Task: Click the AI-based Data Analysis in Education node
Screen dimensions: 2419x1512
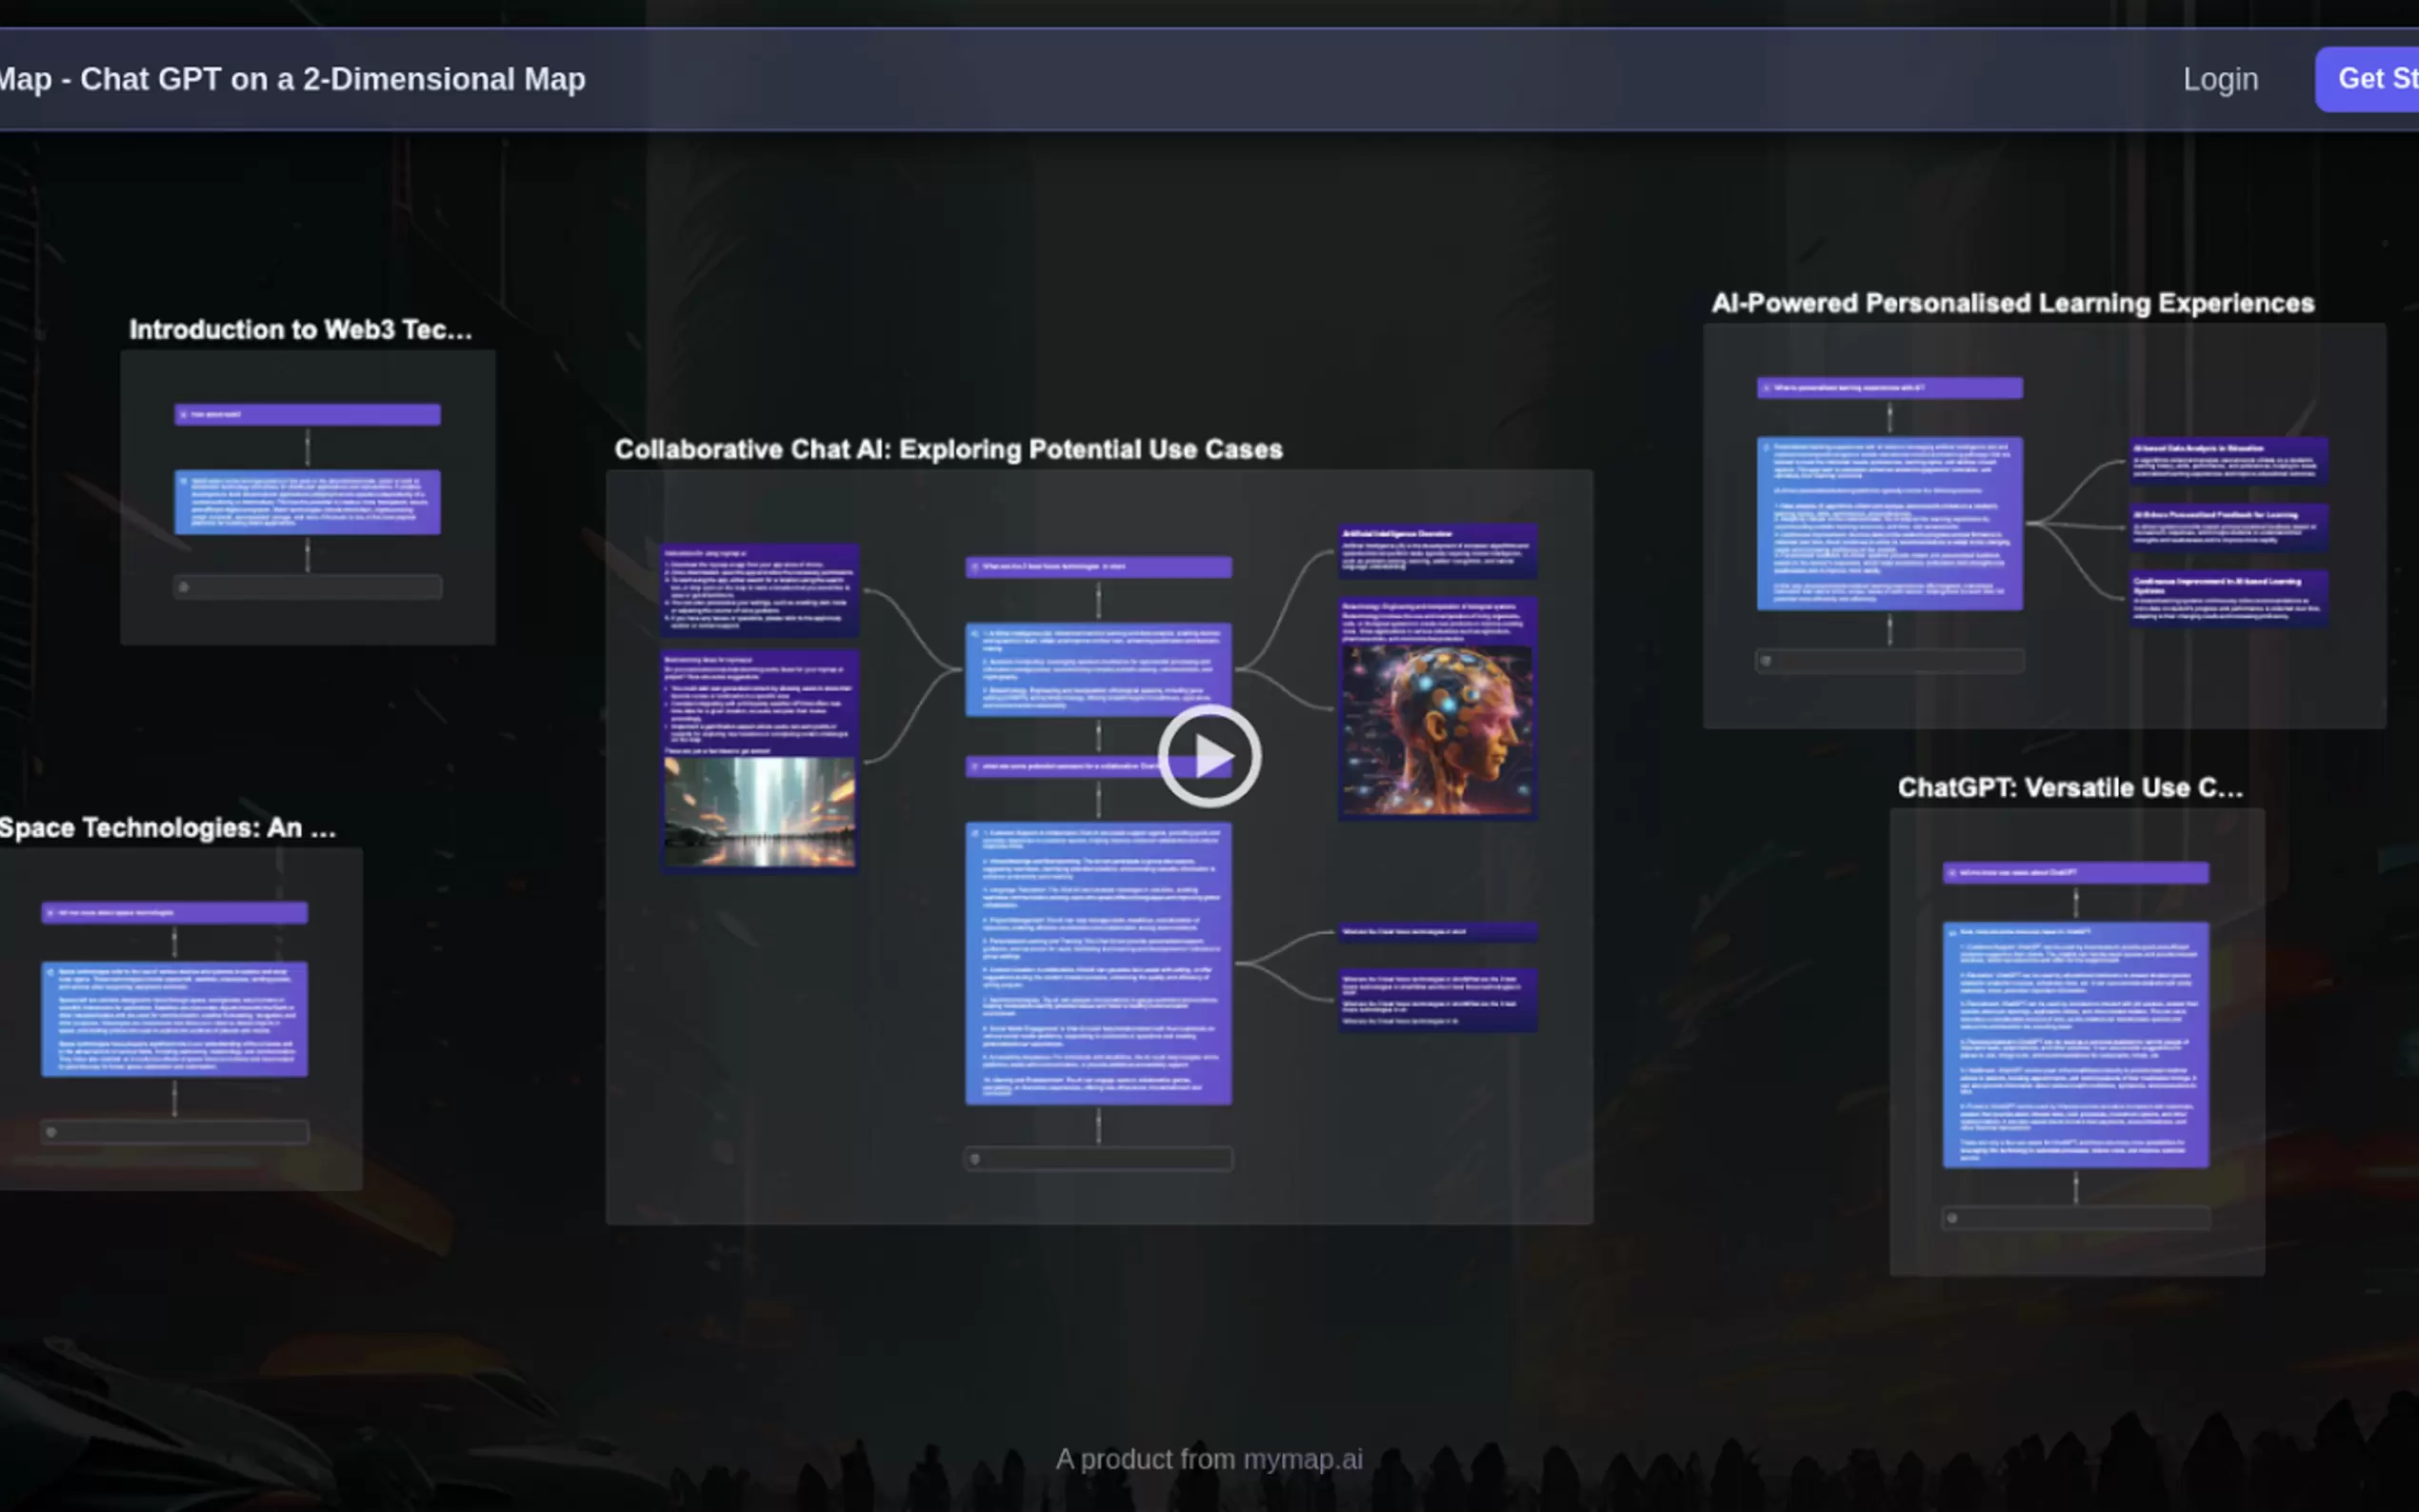Action: click(x=2228, y=460)
